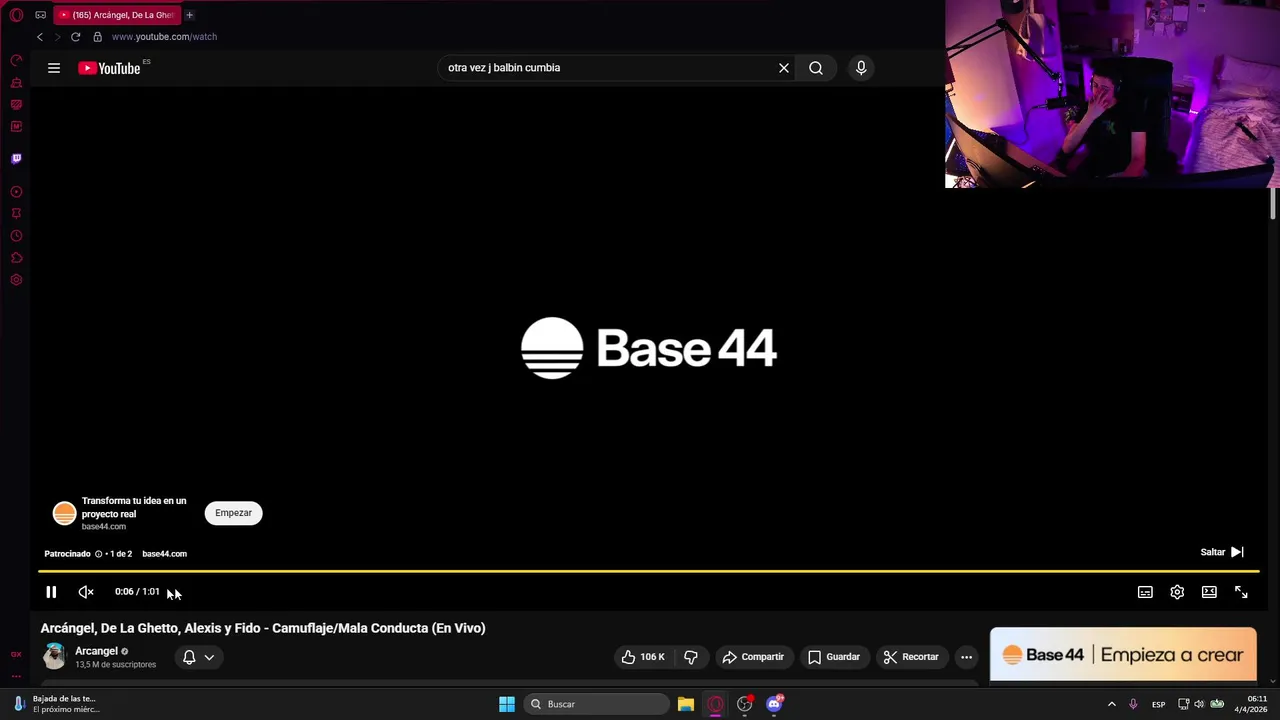The width and height of the screenshot is (1280, 720).
Task: Dislike the video
Action: click(691, 657)
